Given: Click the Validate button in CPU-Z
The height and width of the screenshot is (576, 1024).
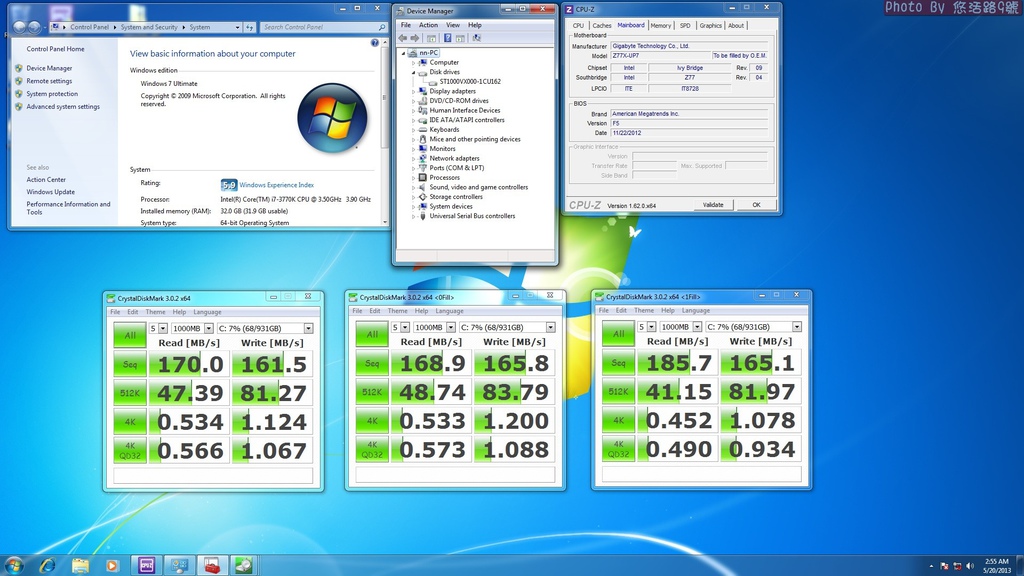Looking at the screenshot, I should tap(712, 205).
